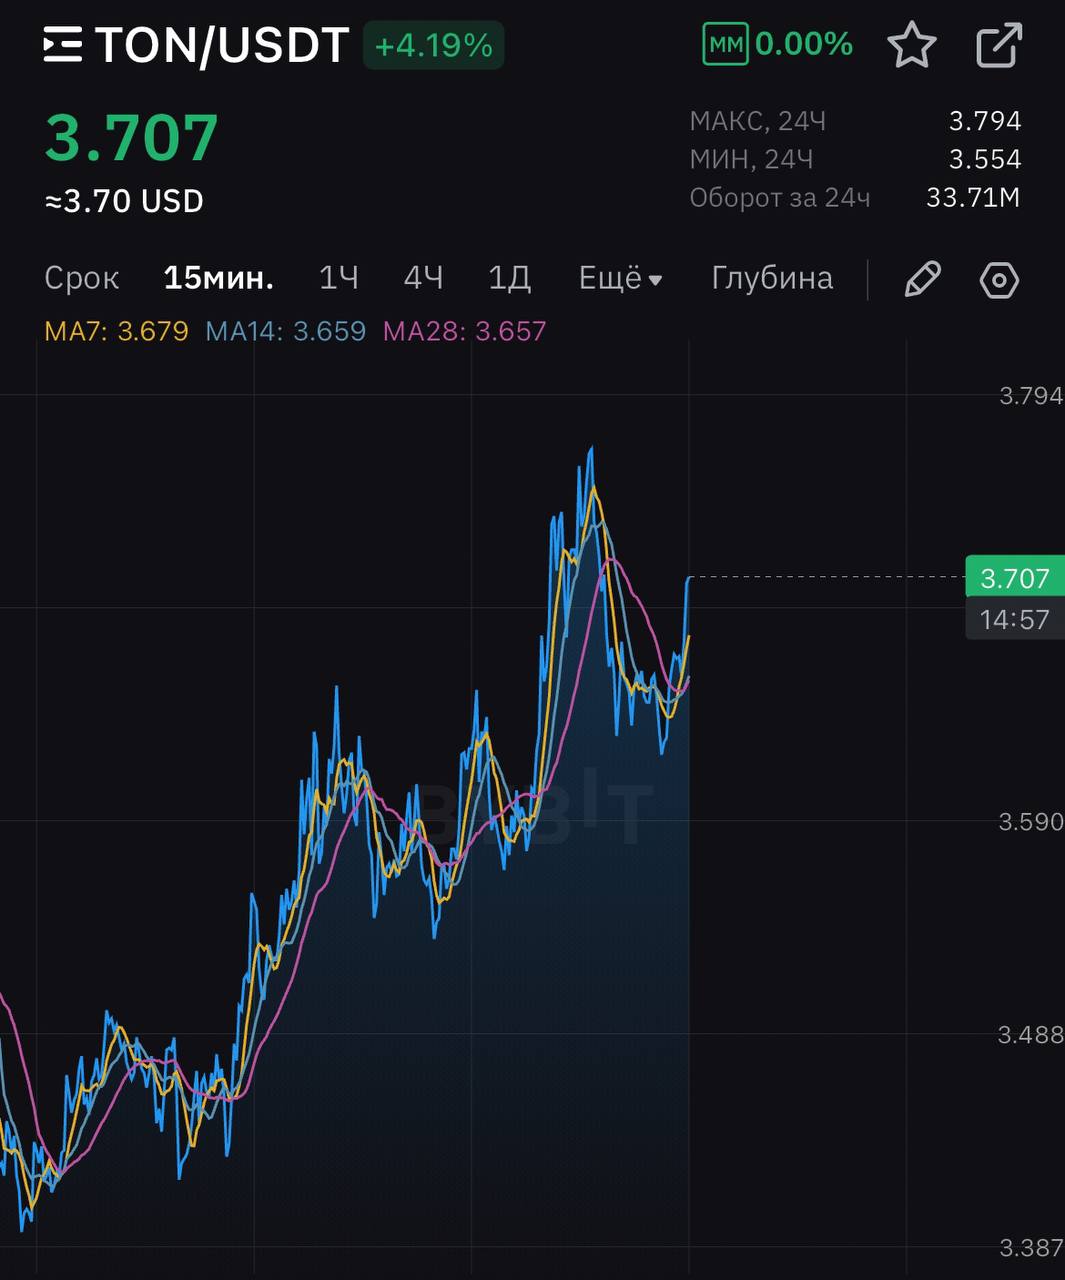The height and width of the screenshot is (1280, 1065).
Task: Tap the green 3.707 price marker
Action: pyautogui.click(x=1015, y=578)
